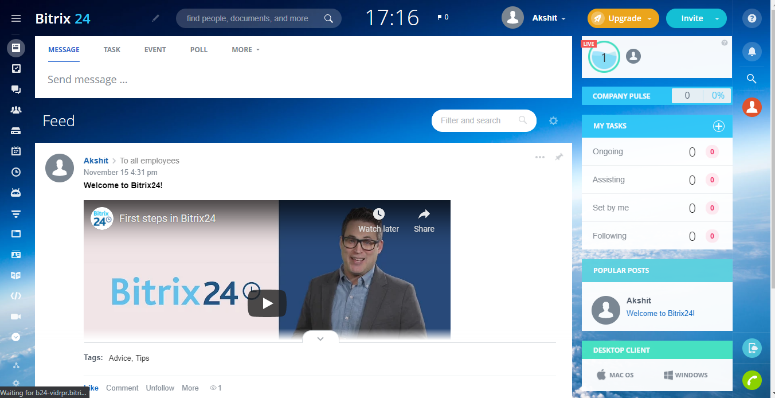Click the notifications bell icon

pyautogui.click(x=752, y=51)
